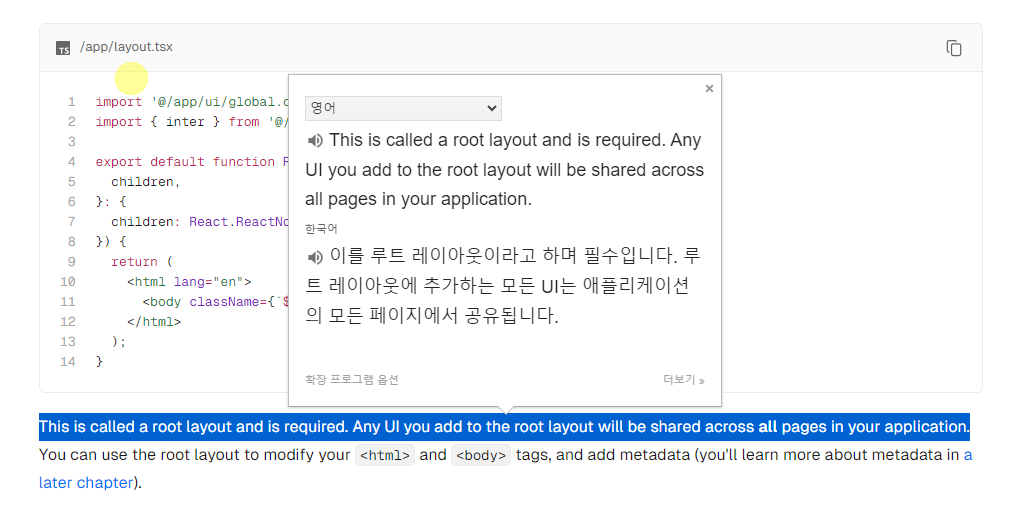1010x509 pixels.
Task: Click the 'import { inter } from' code line
Action: coord(191,122)
